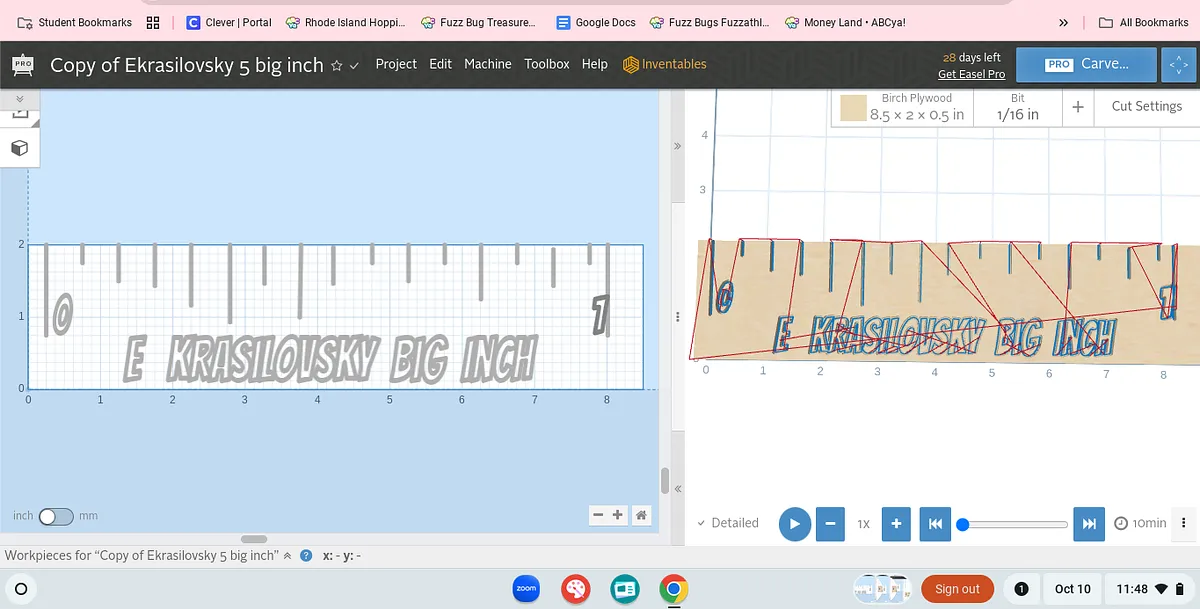
Task: Open the Machine menu
Action: (x=487, y=64)
